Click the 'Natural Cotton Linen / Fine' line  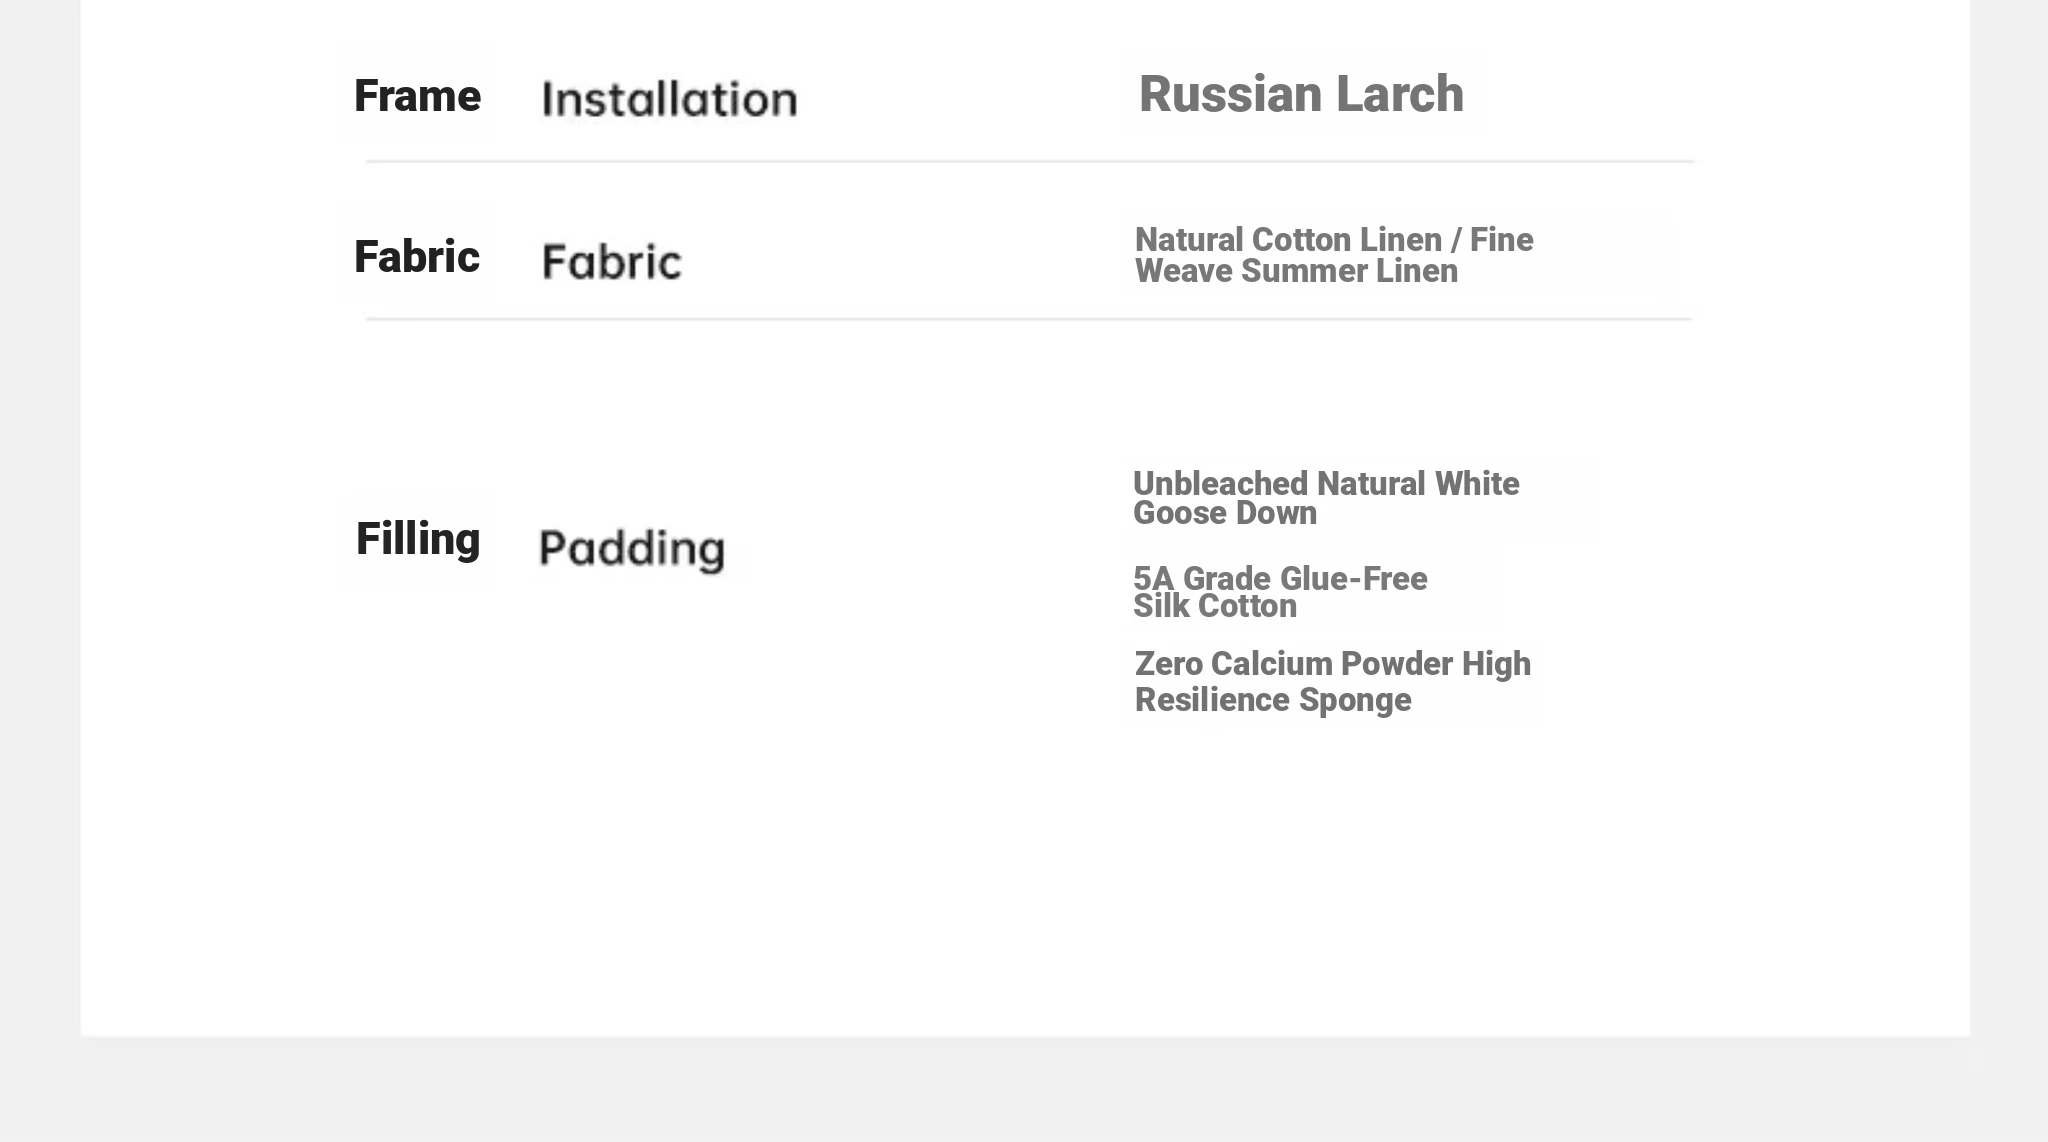(x=1334, y=240)
